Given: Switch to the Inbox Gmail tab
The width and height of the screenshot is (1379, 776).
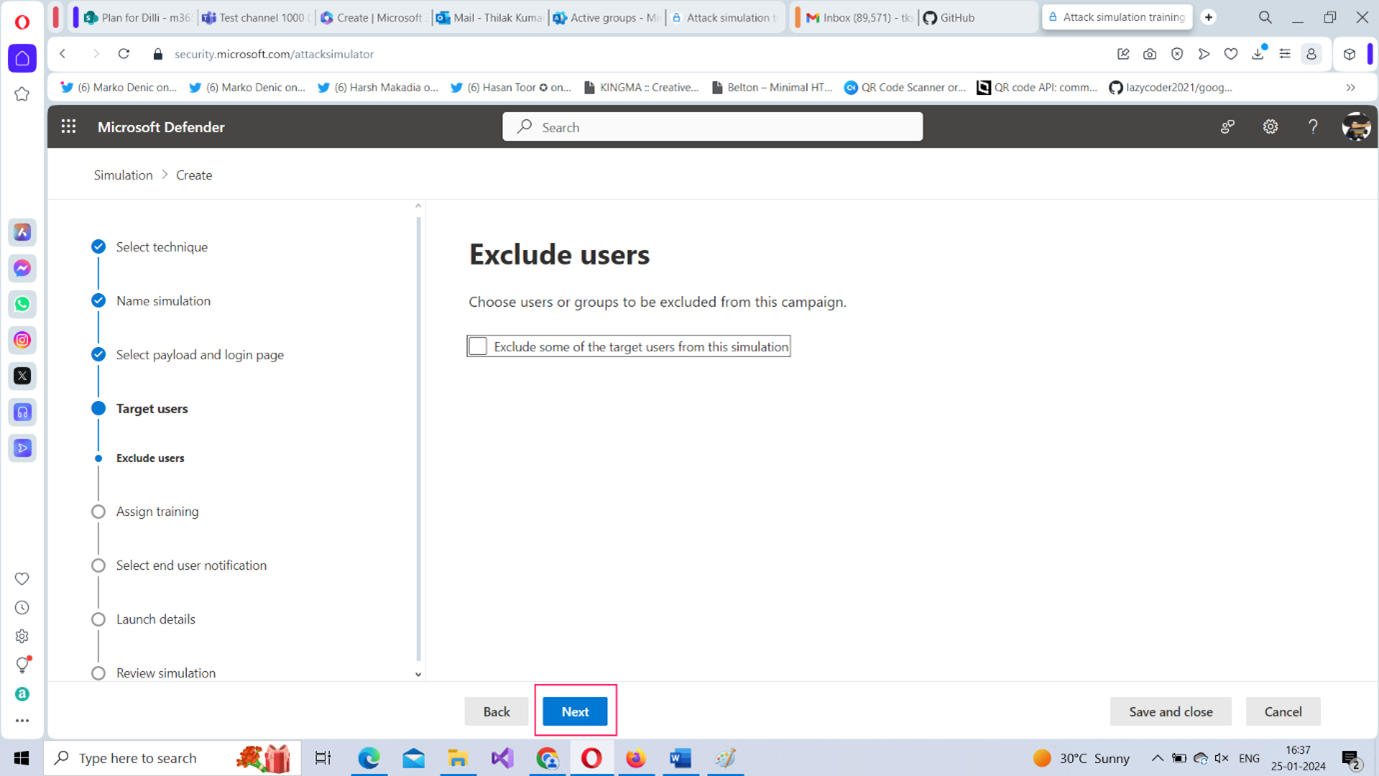Looking at the screenshot, I should tap(857, 18).
